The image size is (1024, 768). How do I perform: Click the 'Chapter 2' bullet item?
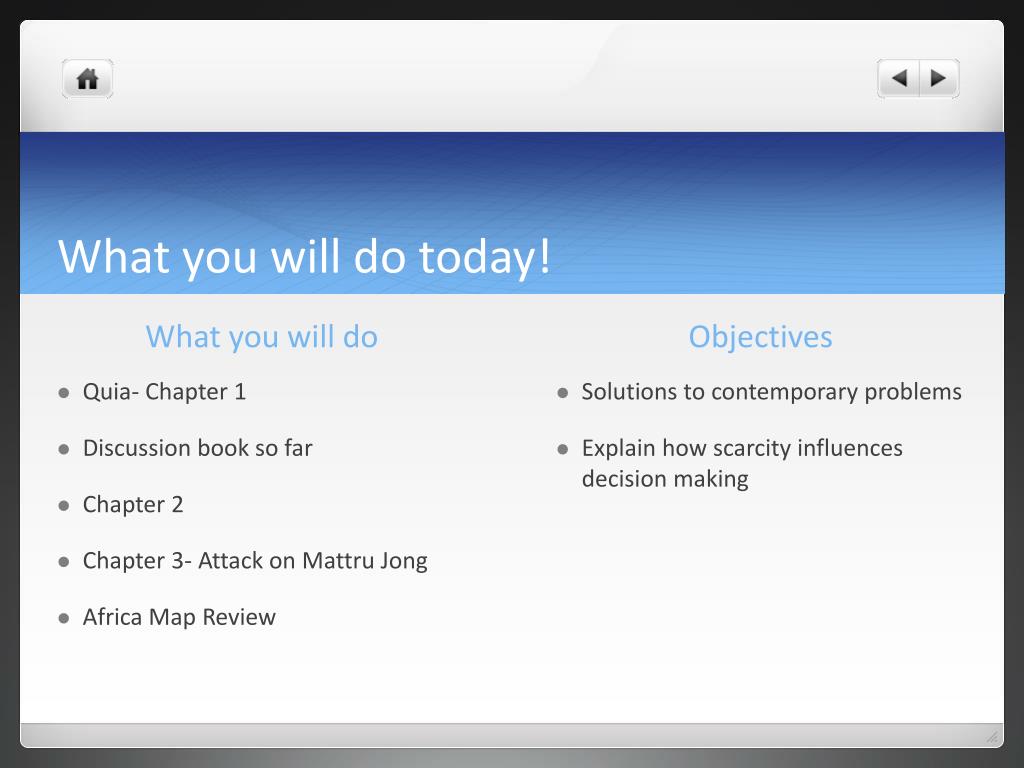coord(133,505)
